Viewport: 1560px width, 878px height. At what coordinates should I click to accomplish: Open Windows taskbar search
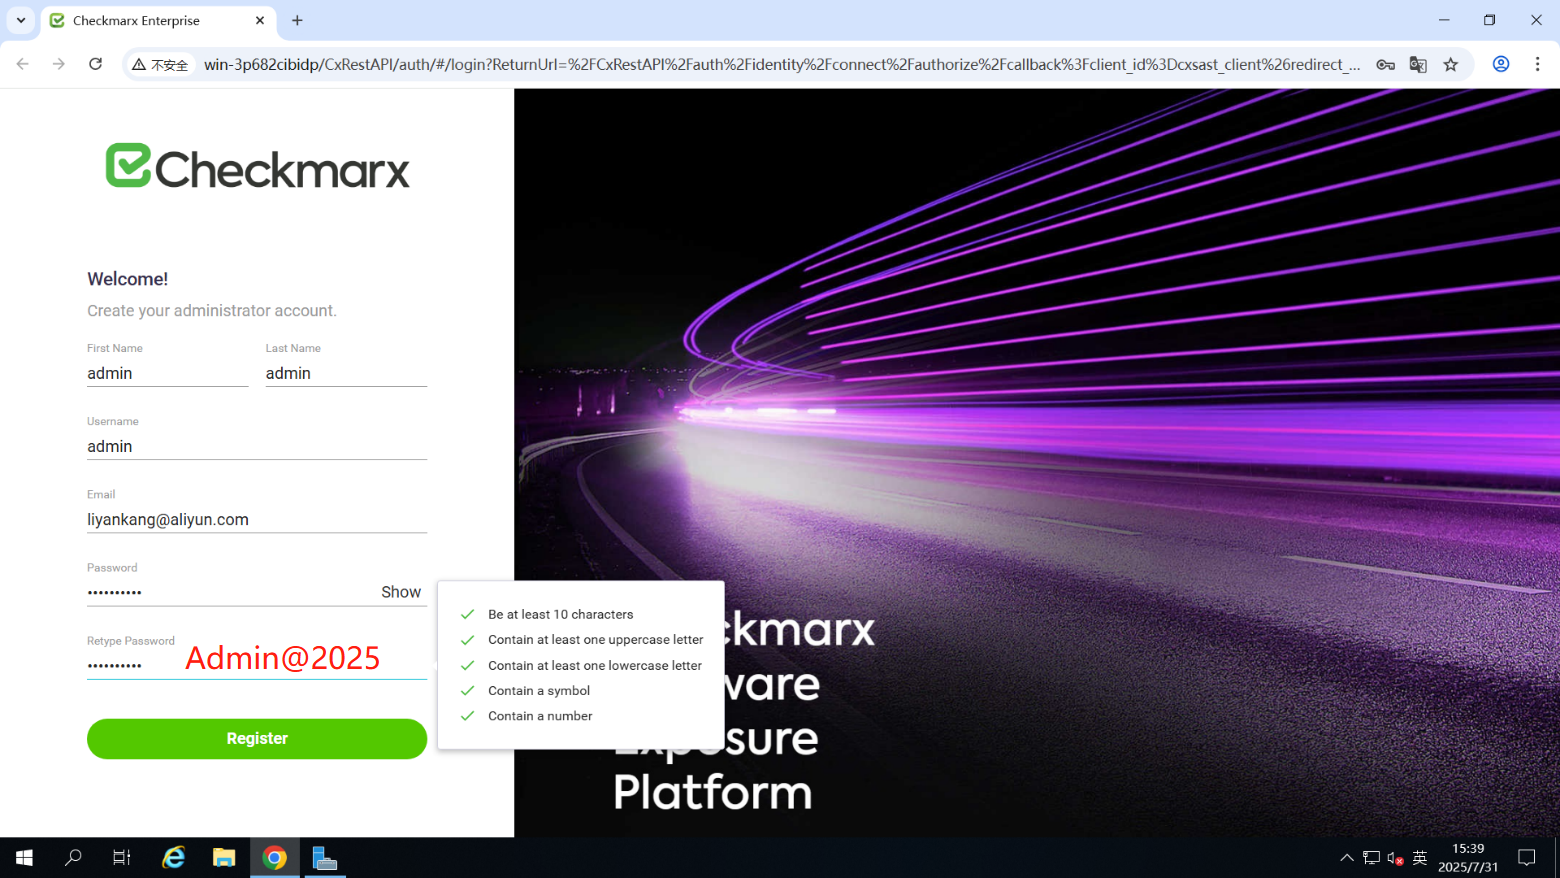[x=73, y=858]
